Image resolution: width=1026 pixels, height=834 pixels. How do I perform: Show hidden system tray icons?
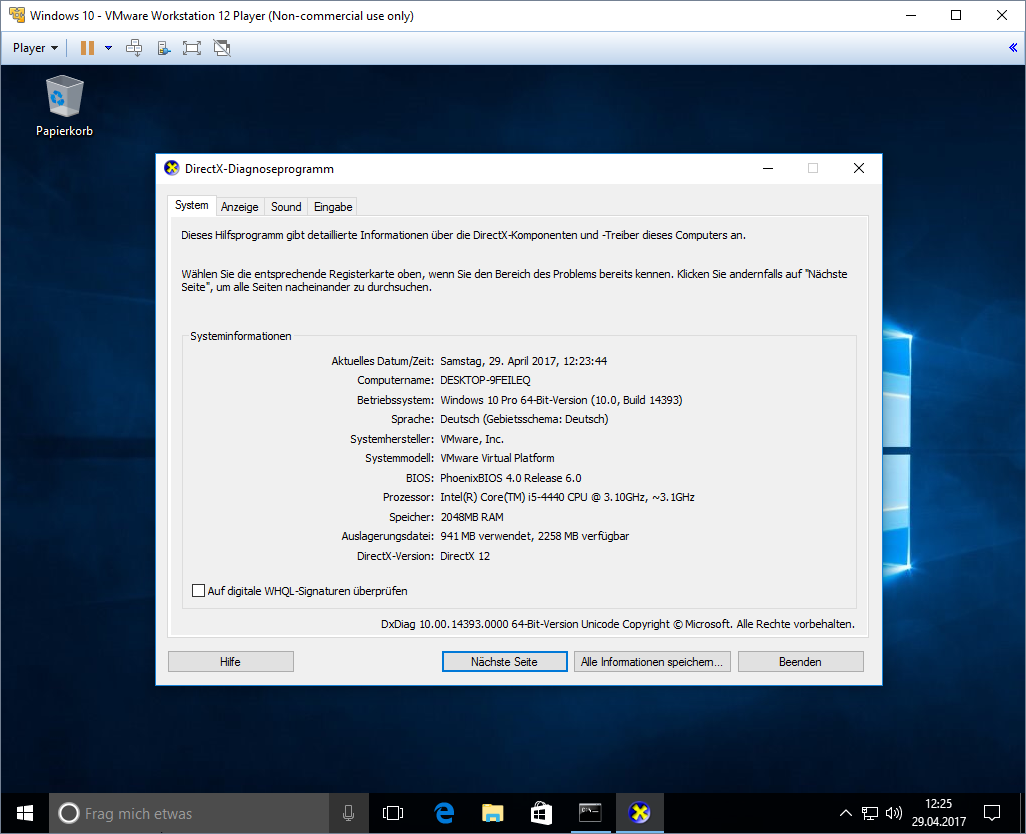[x=845, y=813]
